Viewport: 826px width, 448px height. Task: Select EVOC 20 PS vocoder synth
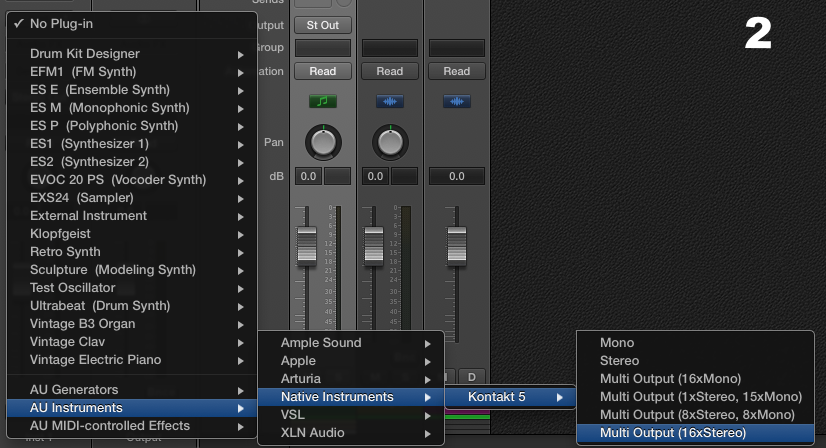132,180
